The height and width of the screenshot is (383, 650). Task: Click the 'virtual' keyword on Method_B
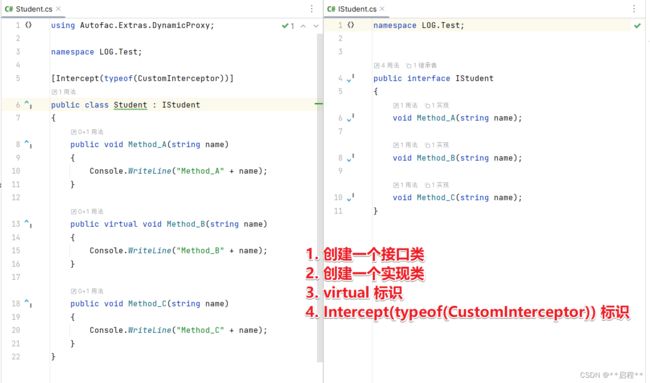tap(121, 224)
